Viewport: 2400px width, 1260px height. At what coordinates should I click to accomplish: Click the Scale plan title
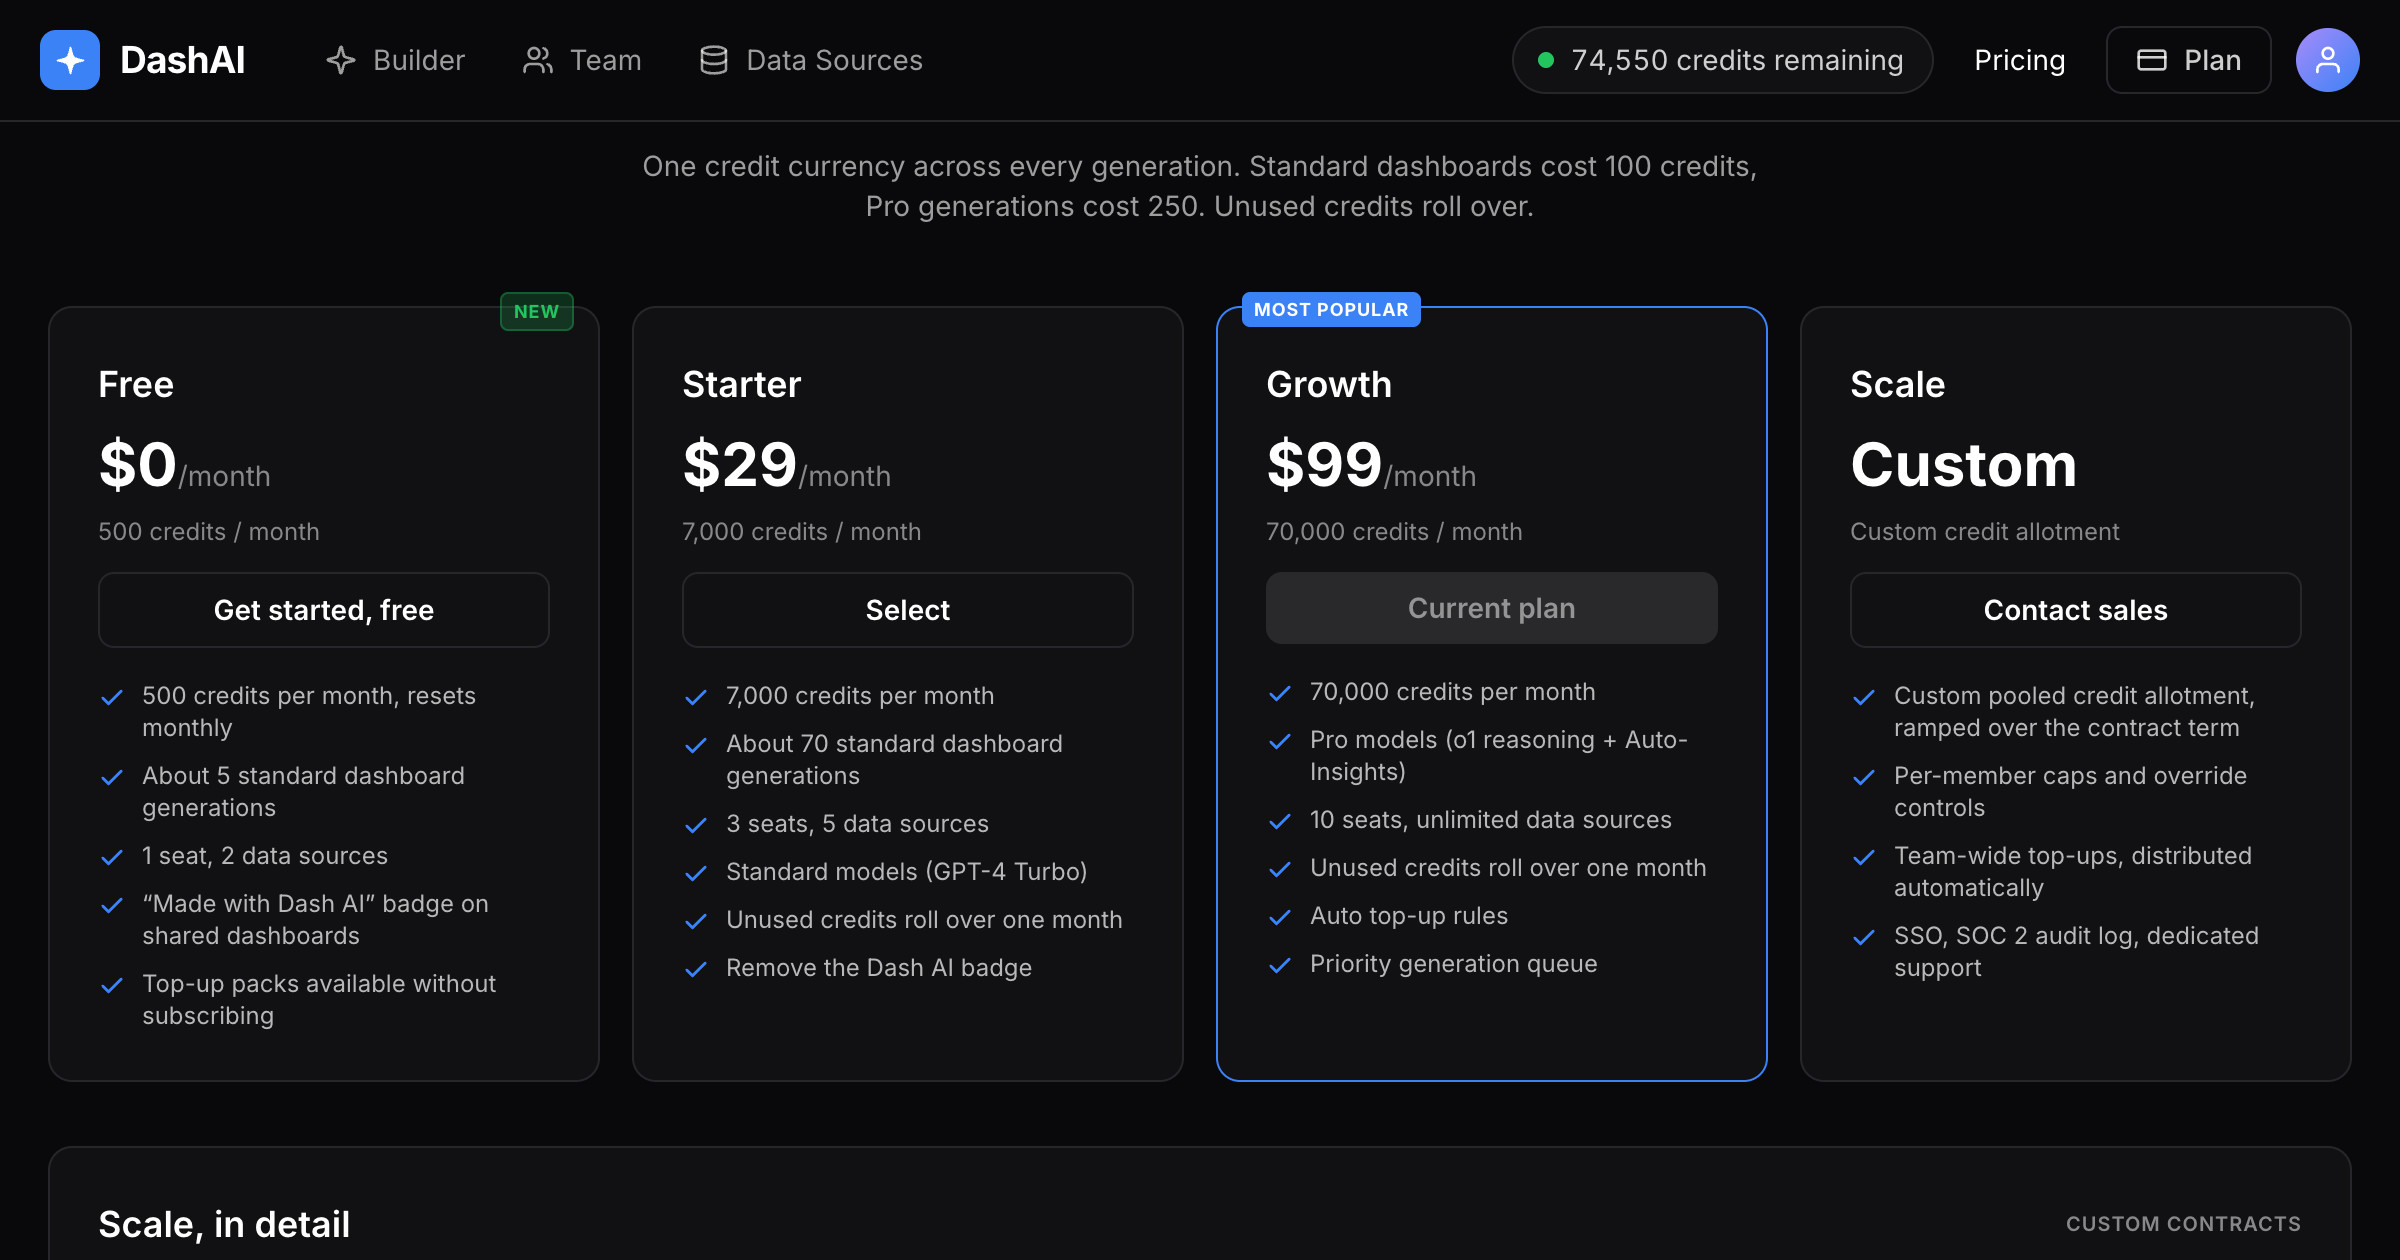(1898, 385)
